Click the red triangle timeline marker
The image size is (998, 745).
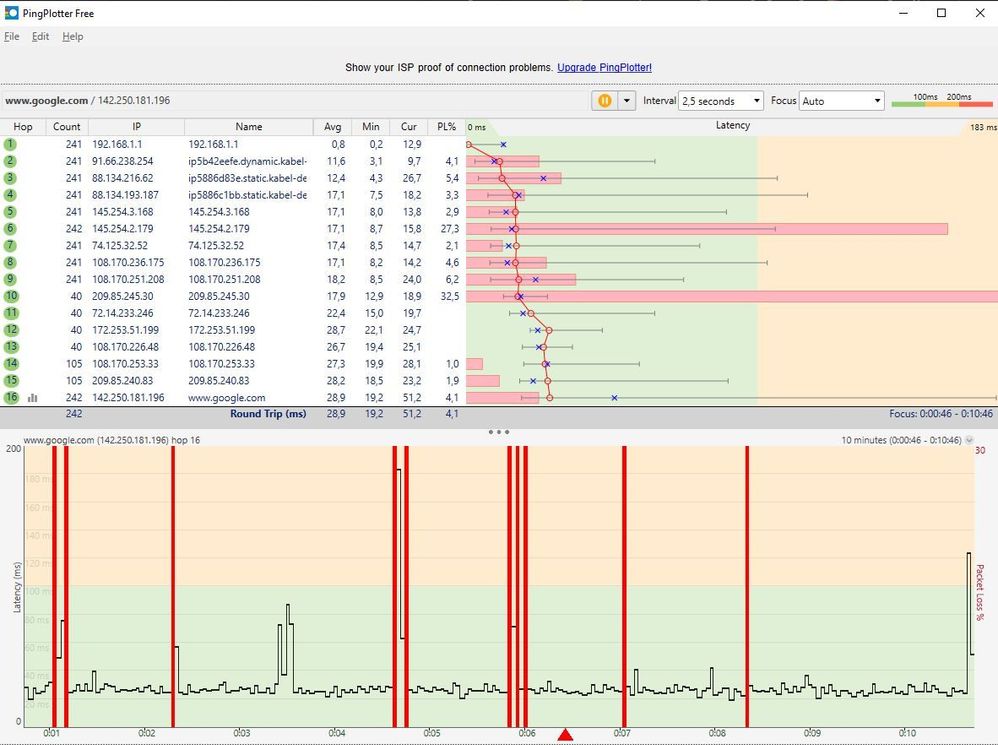[565, 735]
